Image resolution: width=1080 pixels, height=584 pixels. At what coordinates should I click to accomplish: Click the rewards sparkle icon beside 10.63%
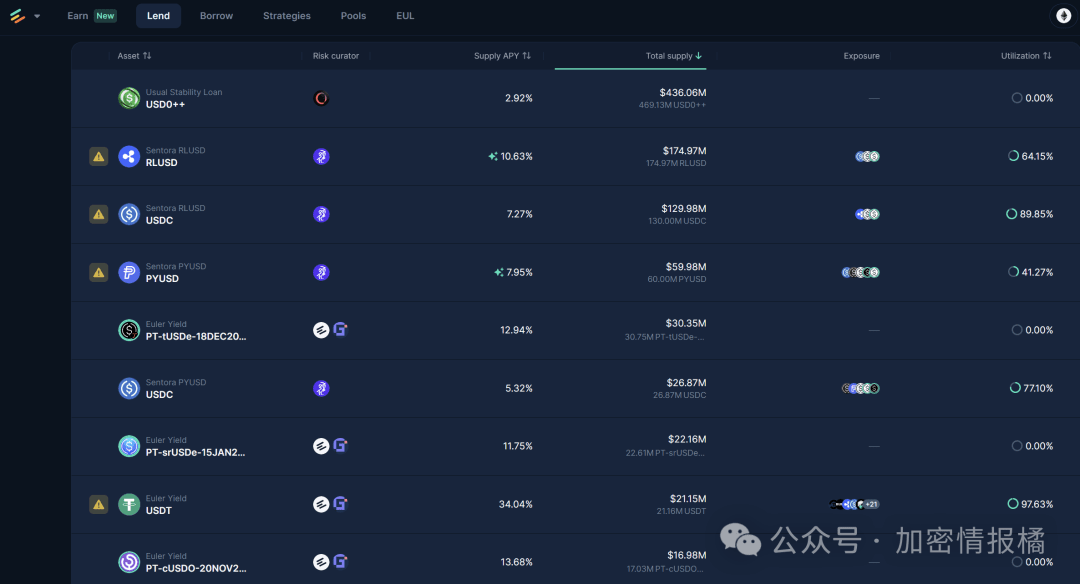point(493,156)
